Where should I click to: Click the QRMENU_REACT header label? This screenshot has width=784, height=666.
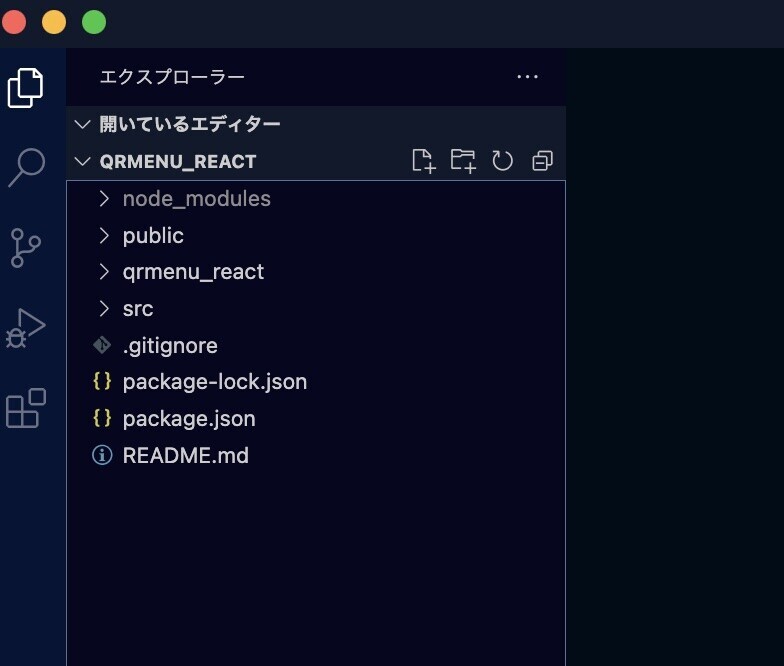178,162
